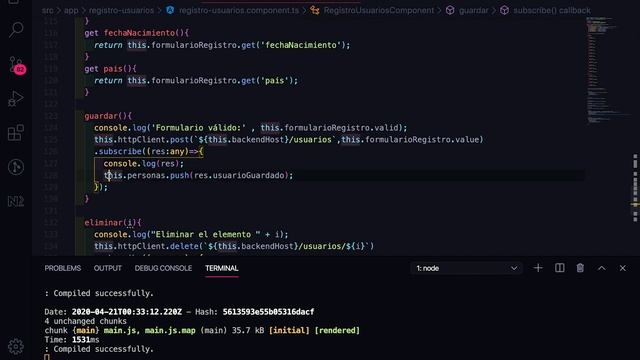The image size is (640, 360).
Task: Open the Run and Debug view
Action: pyautogui.click(x=16, y=99)
